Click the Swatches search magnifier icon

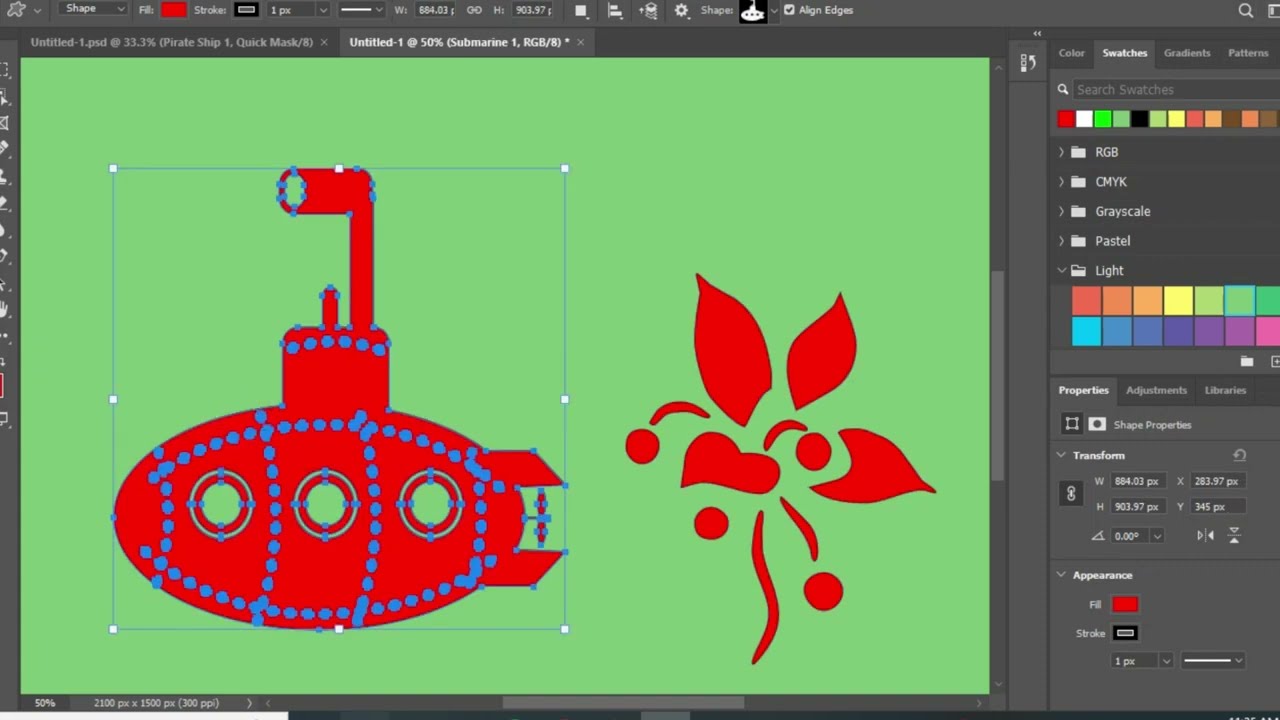[1063, 90]
